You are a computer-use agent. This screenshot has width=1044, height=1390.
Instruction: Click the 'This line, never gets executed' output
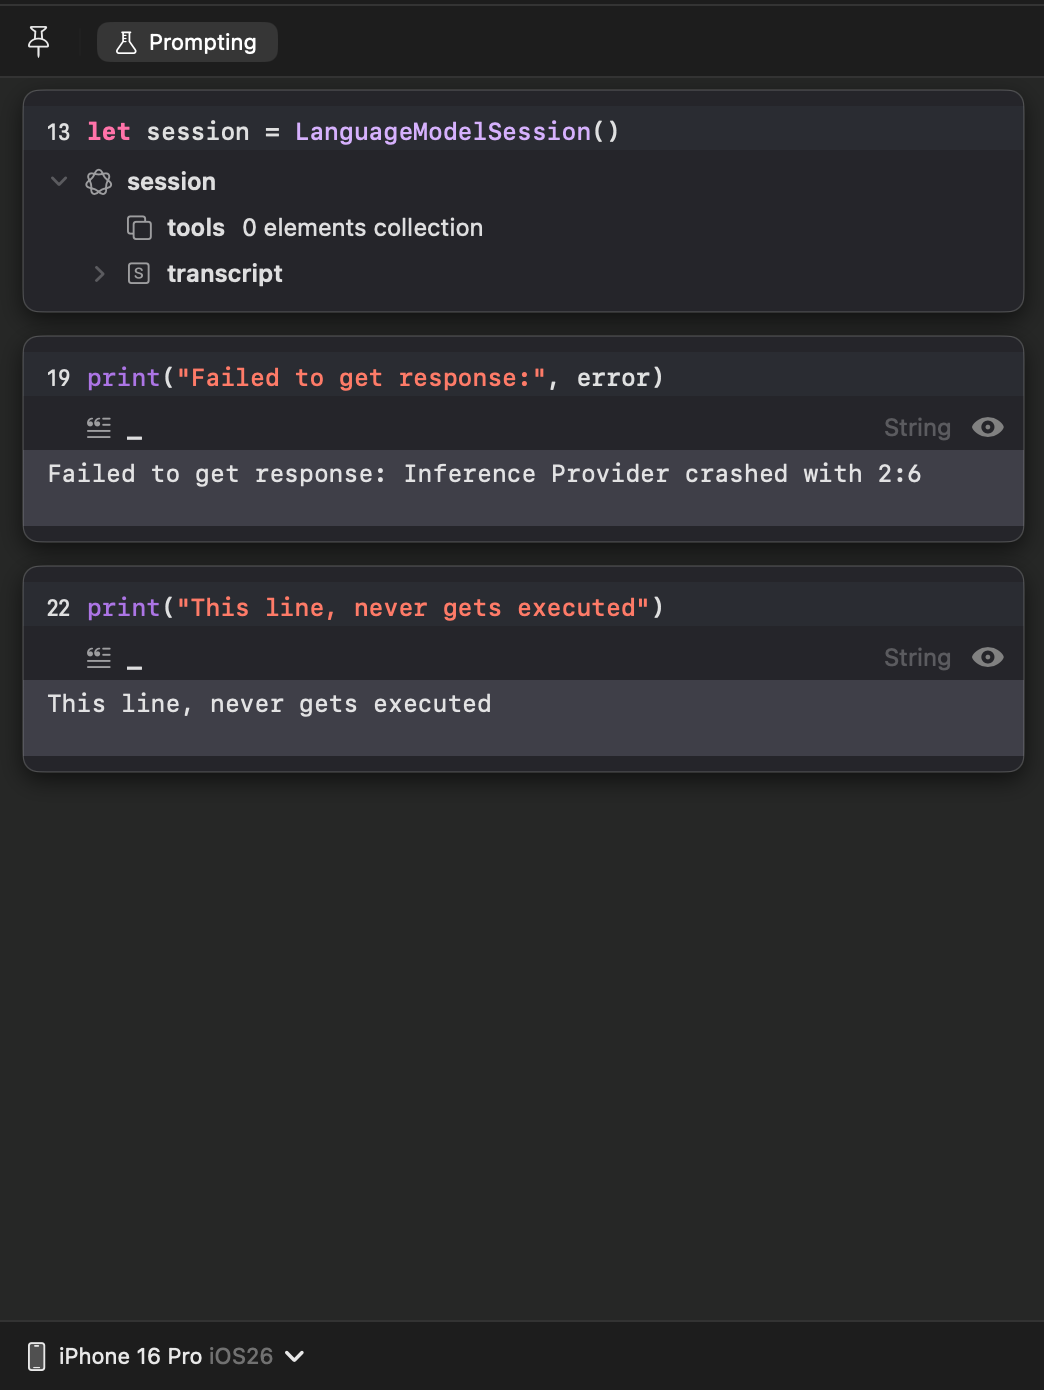click(270, 704)
